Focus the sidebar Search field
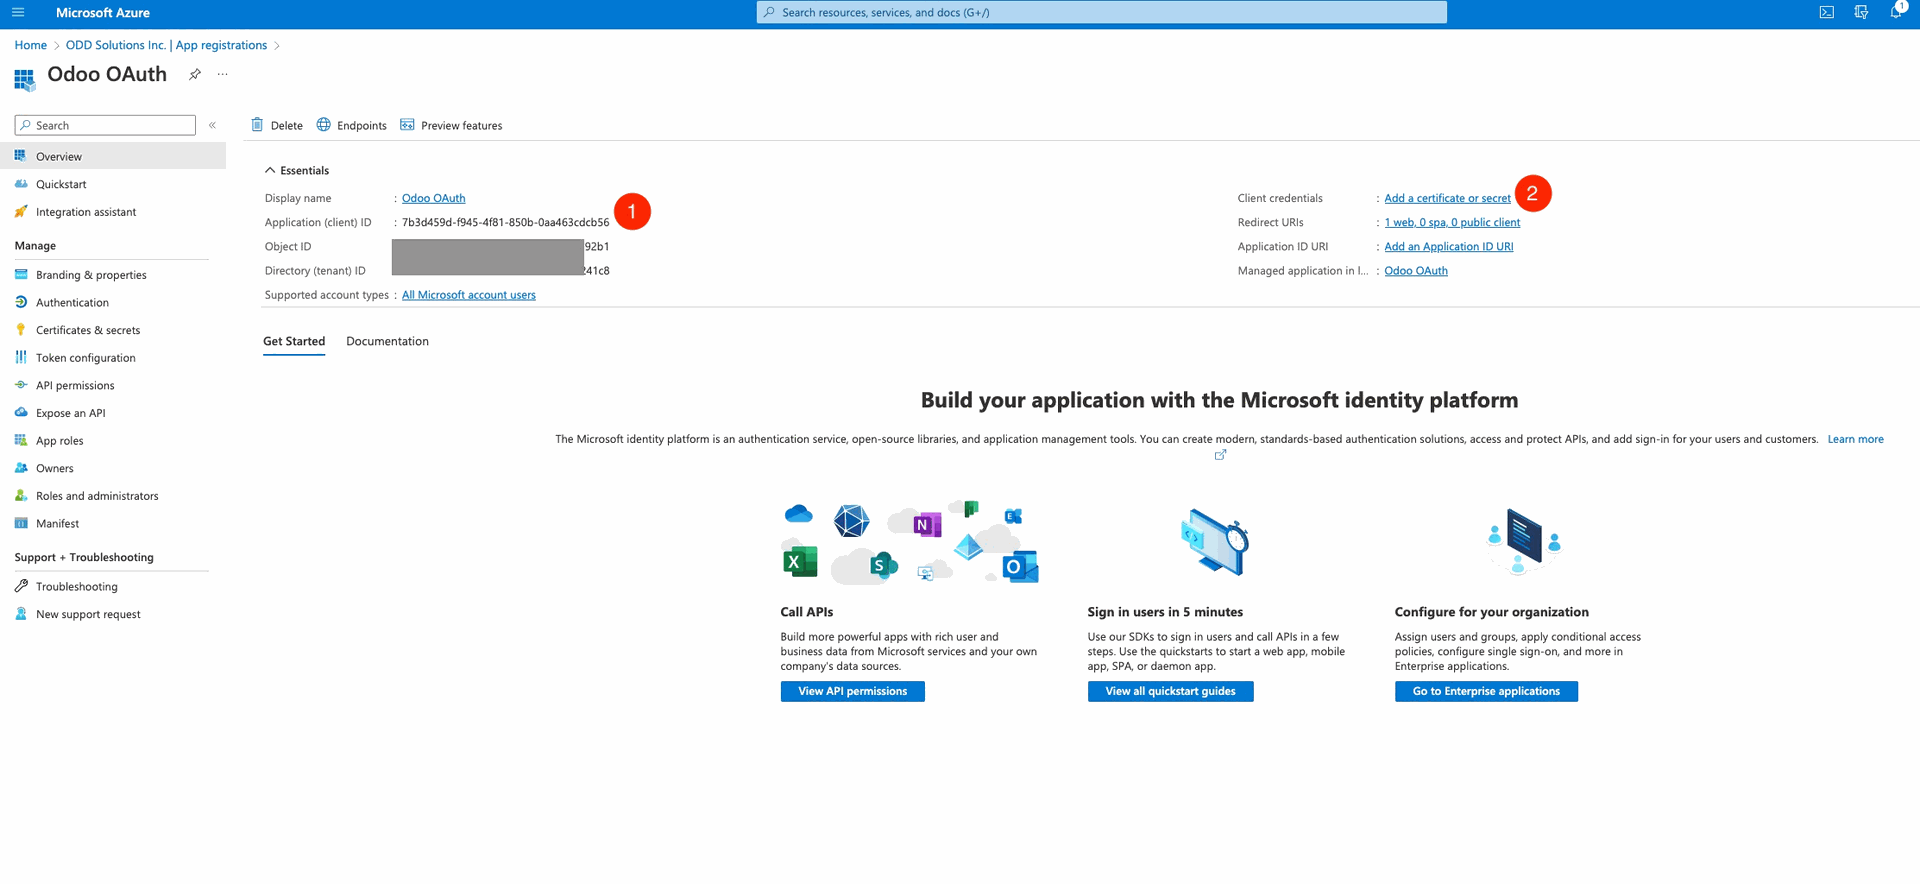This screenshot has height=884, width=1920. tap(105, 125)
